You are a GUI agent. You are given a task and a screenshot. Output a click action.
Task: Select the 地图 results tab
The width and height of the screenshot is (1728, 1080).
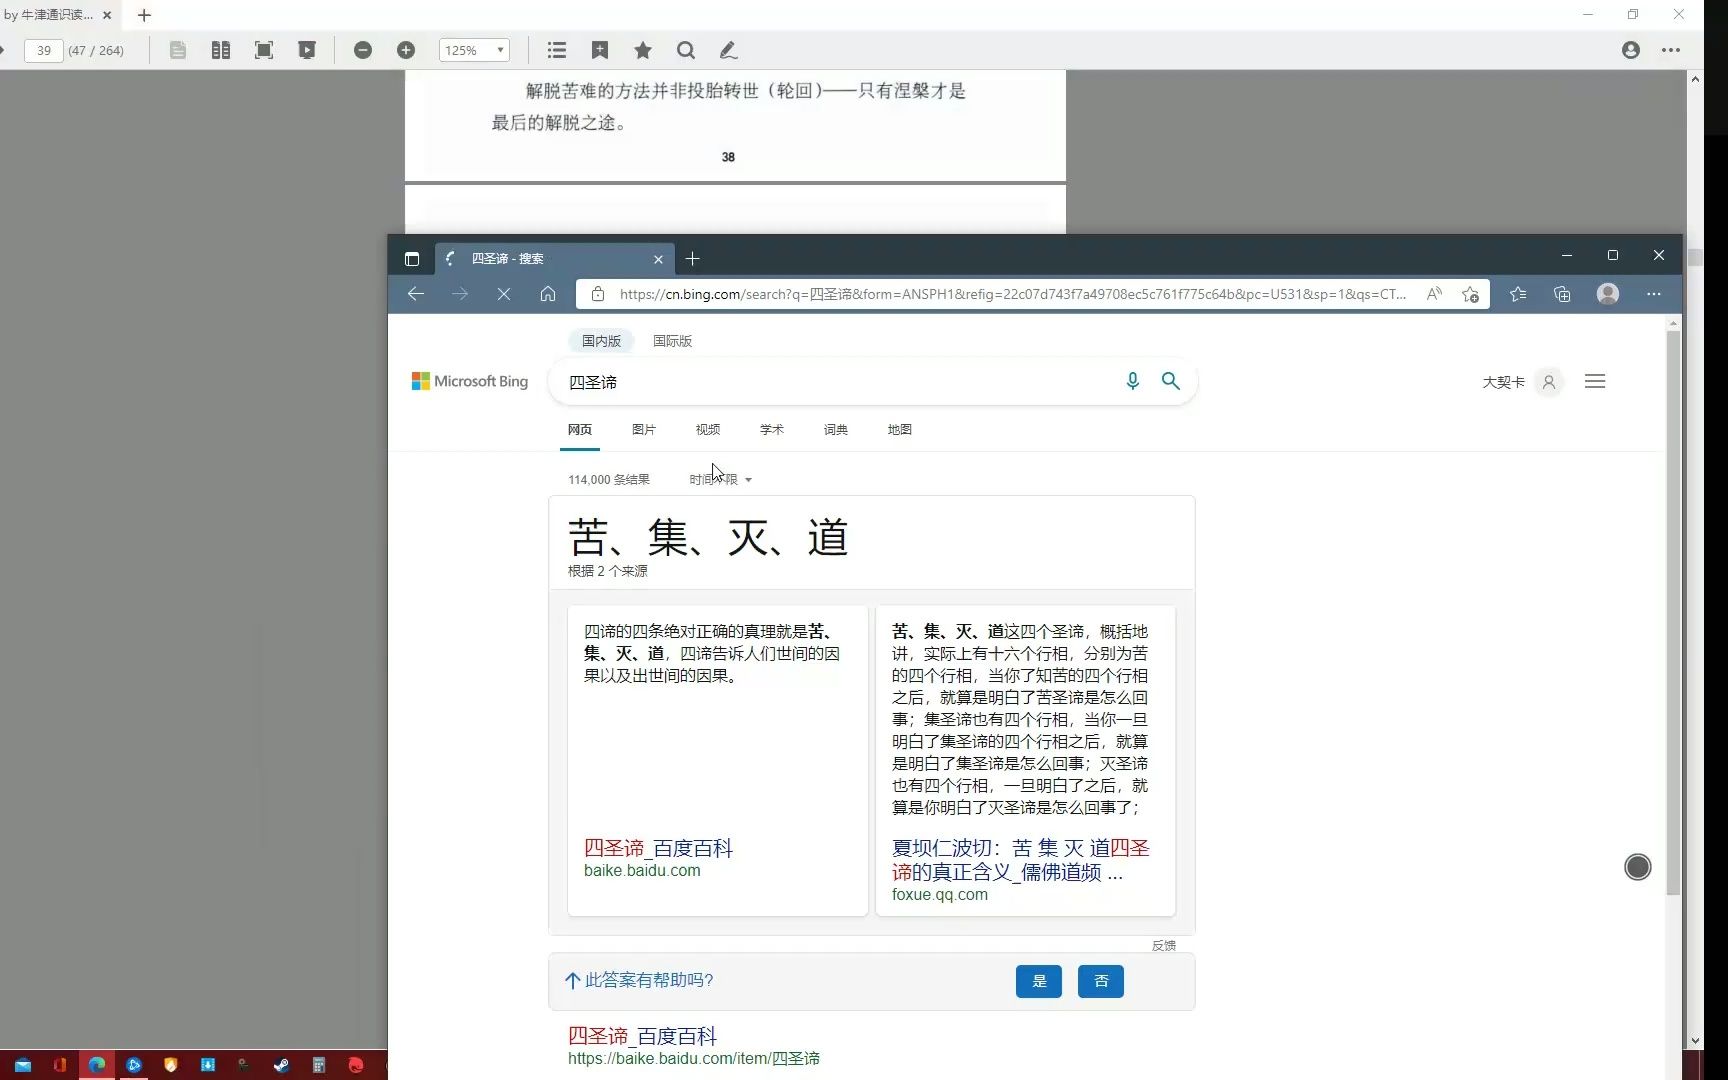(900, 430)
